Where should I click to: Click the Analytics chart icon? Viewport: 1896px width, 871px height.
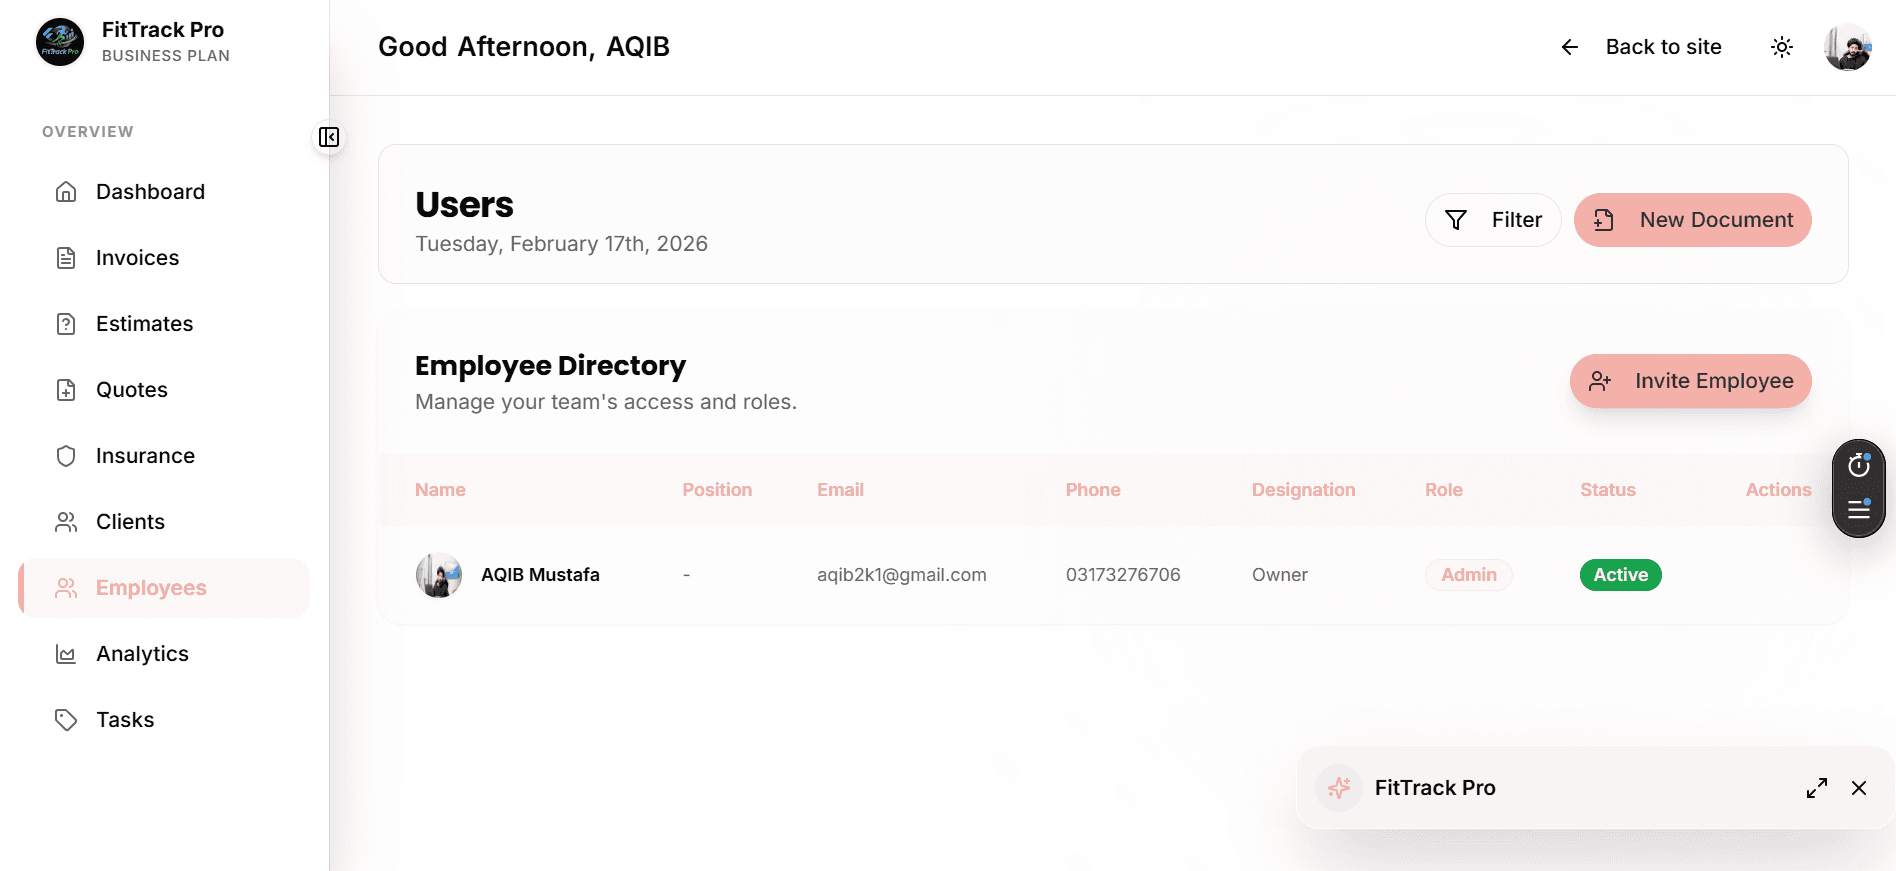click(x=66, y=654)
